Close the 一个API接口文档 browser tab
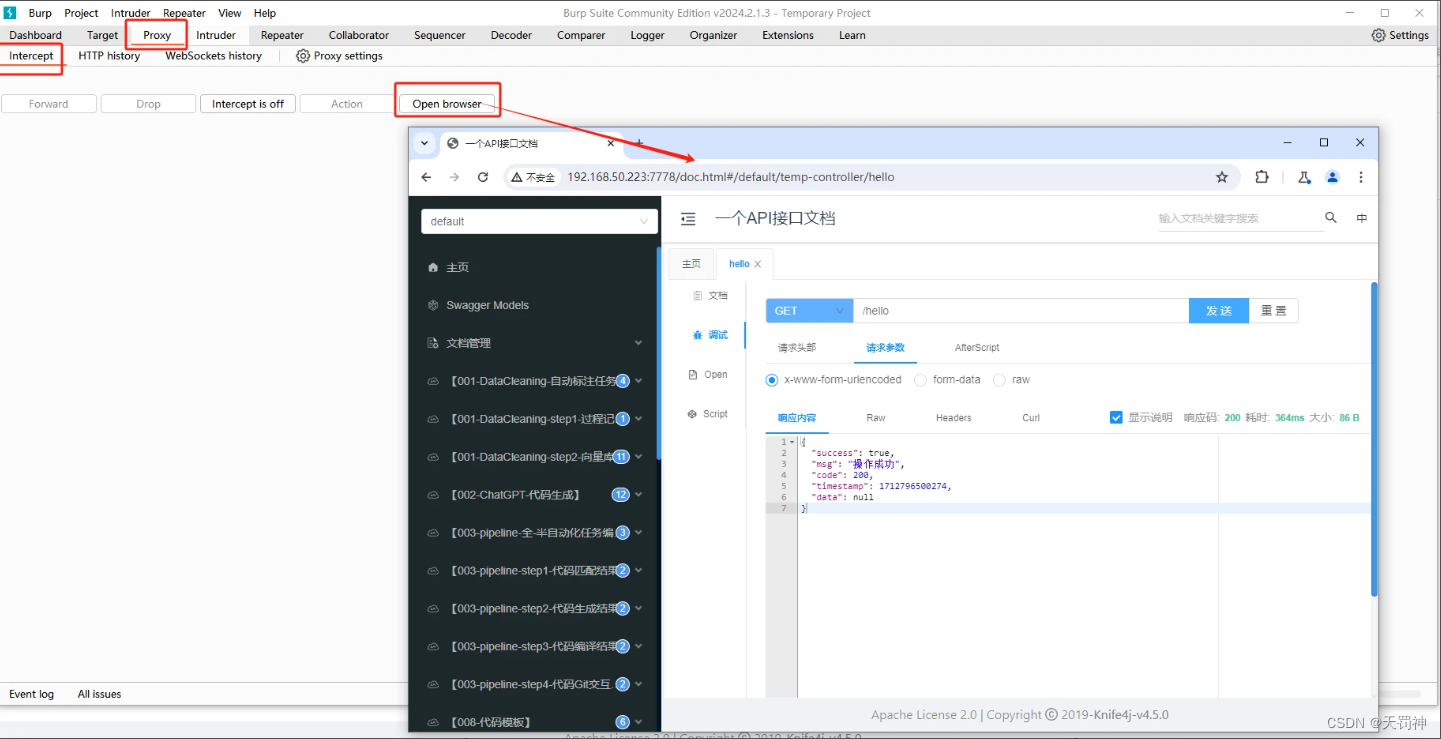The width and height of the screenshot is (1441, 739). (x=611, y=143)
